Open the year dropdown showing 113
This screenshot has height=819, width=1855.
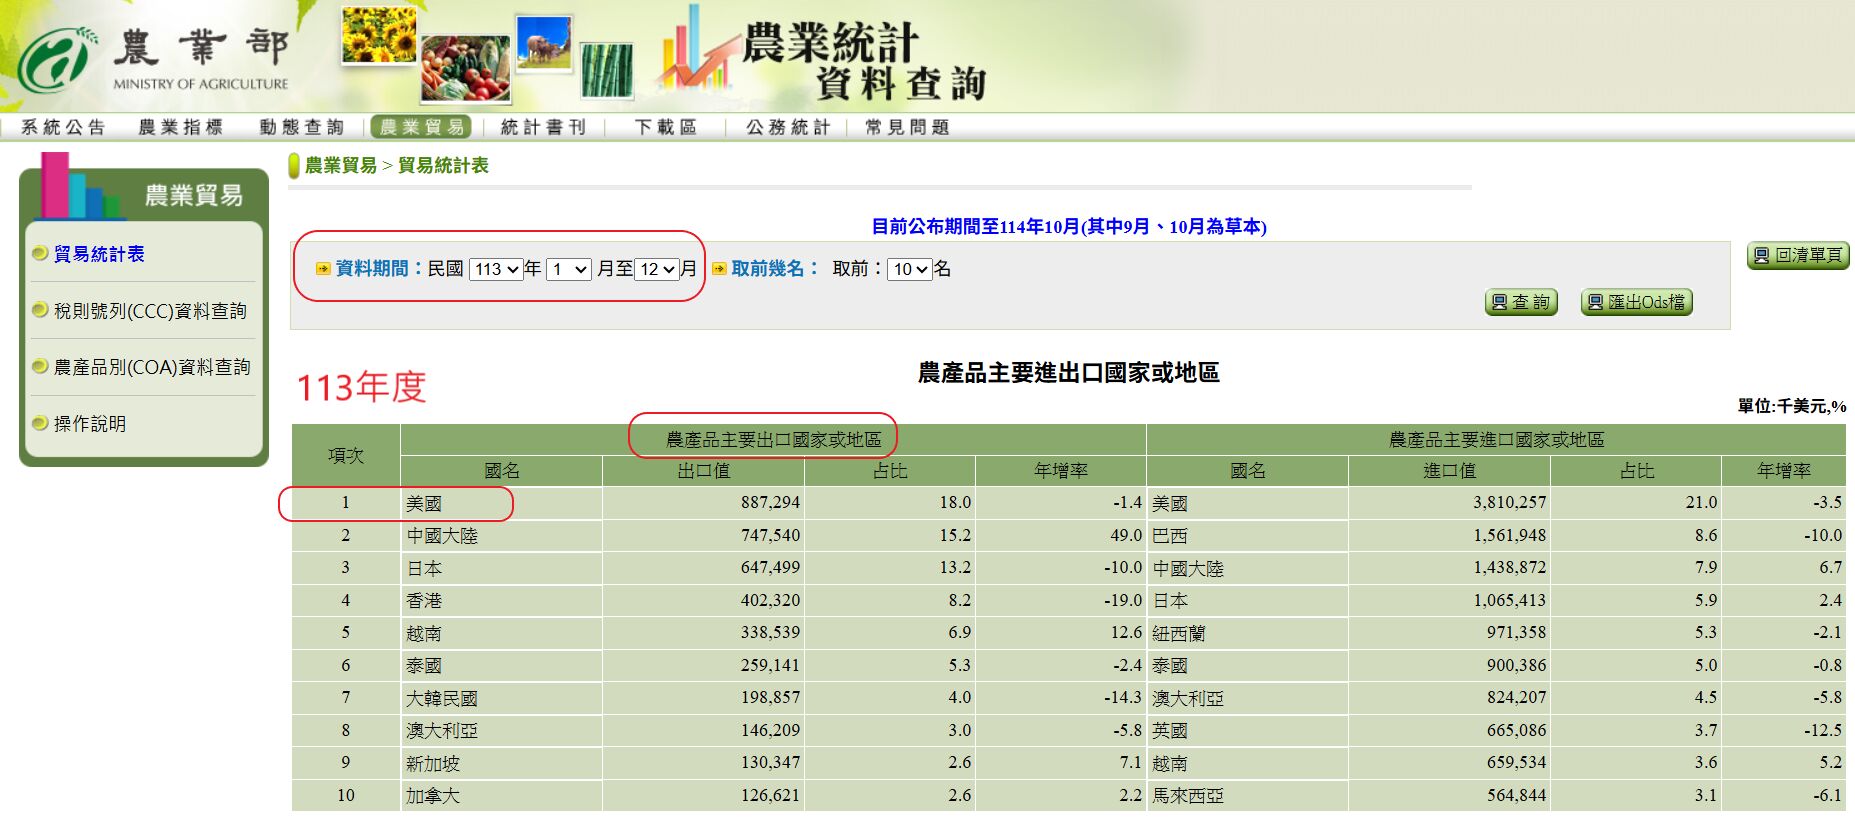click(496, 269)
